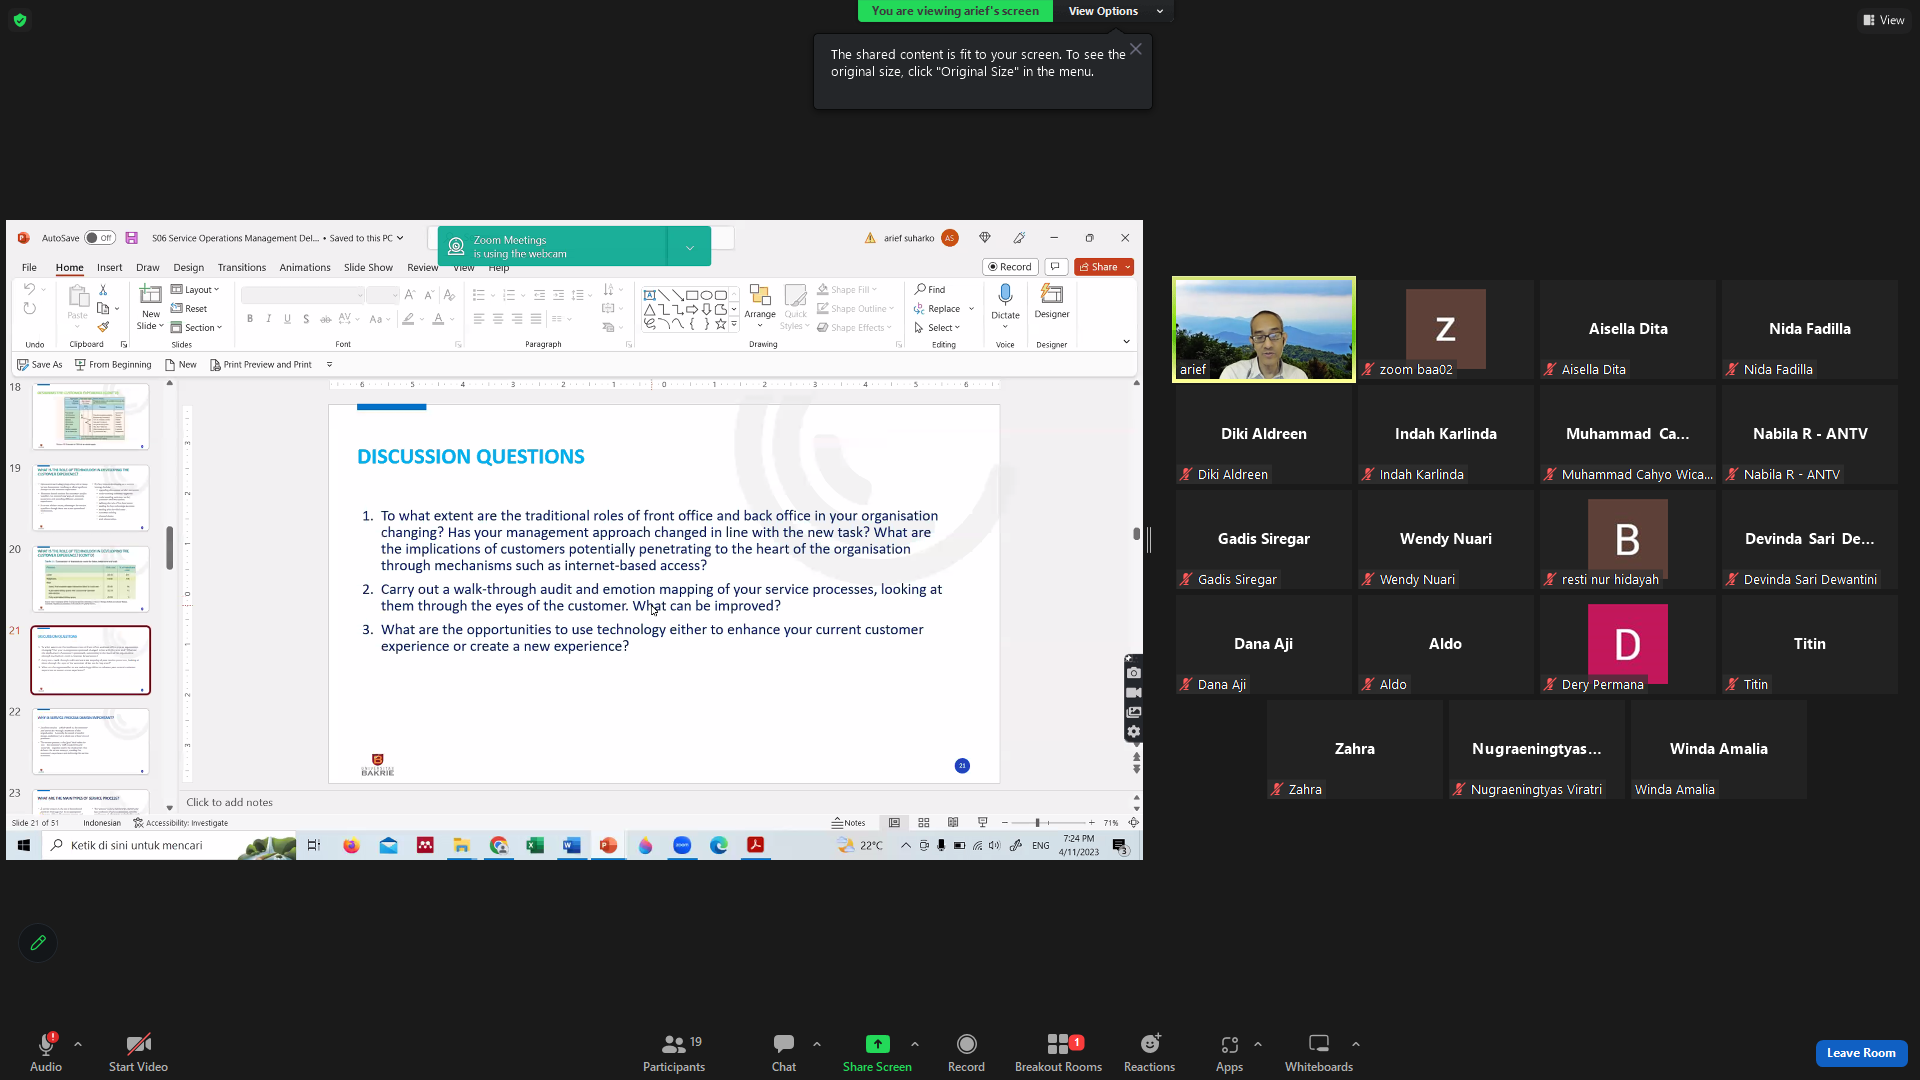Screen dimensions: 1920x1080
Task: Click Fit slide to window icon
Action: [1133, 823]
